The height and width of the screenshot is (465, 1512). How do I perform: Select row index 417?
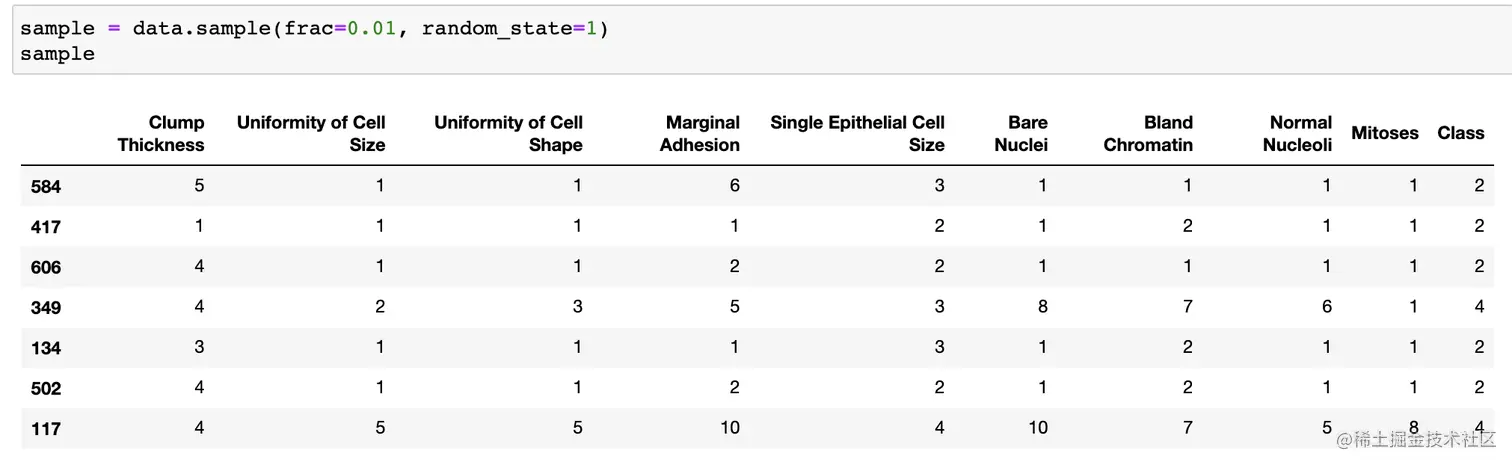(46, 227)
